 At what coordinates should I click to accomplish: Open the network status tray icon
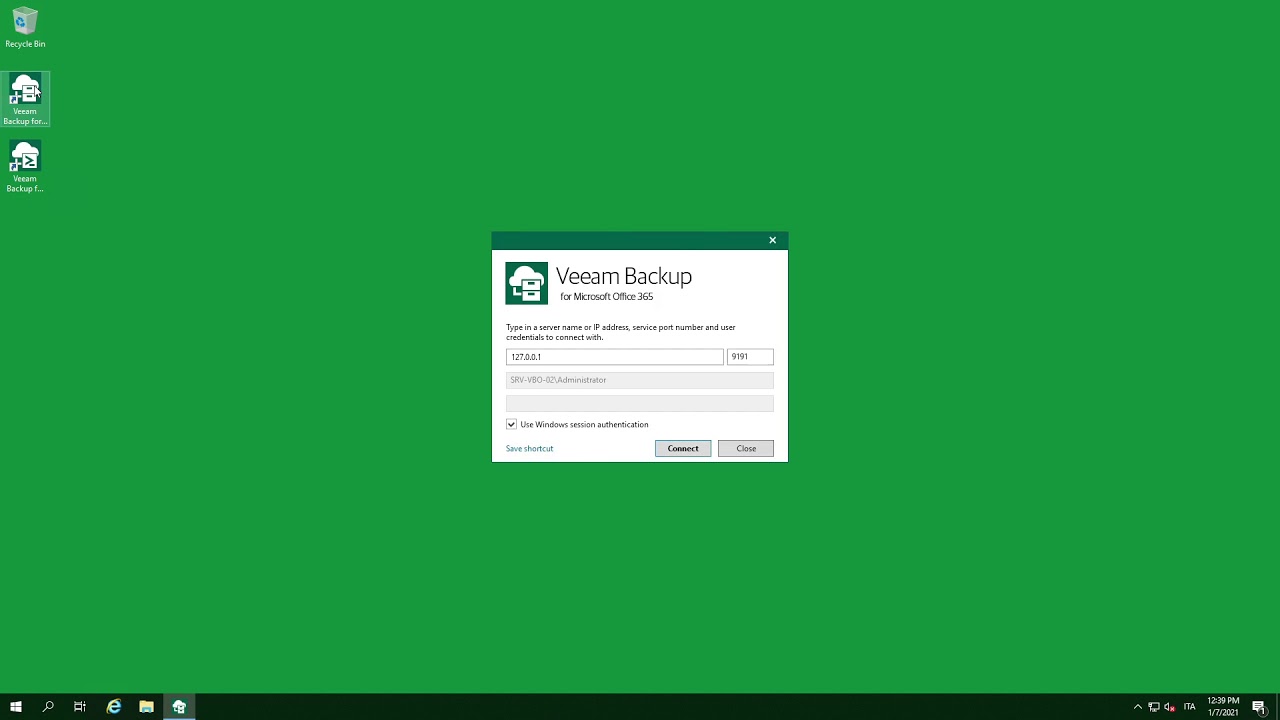pos(1153,707)
